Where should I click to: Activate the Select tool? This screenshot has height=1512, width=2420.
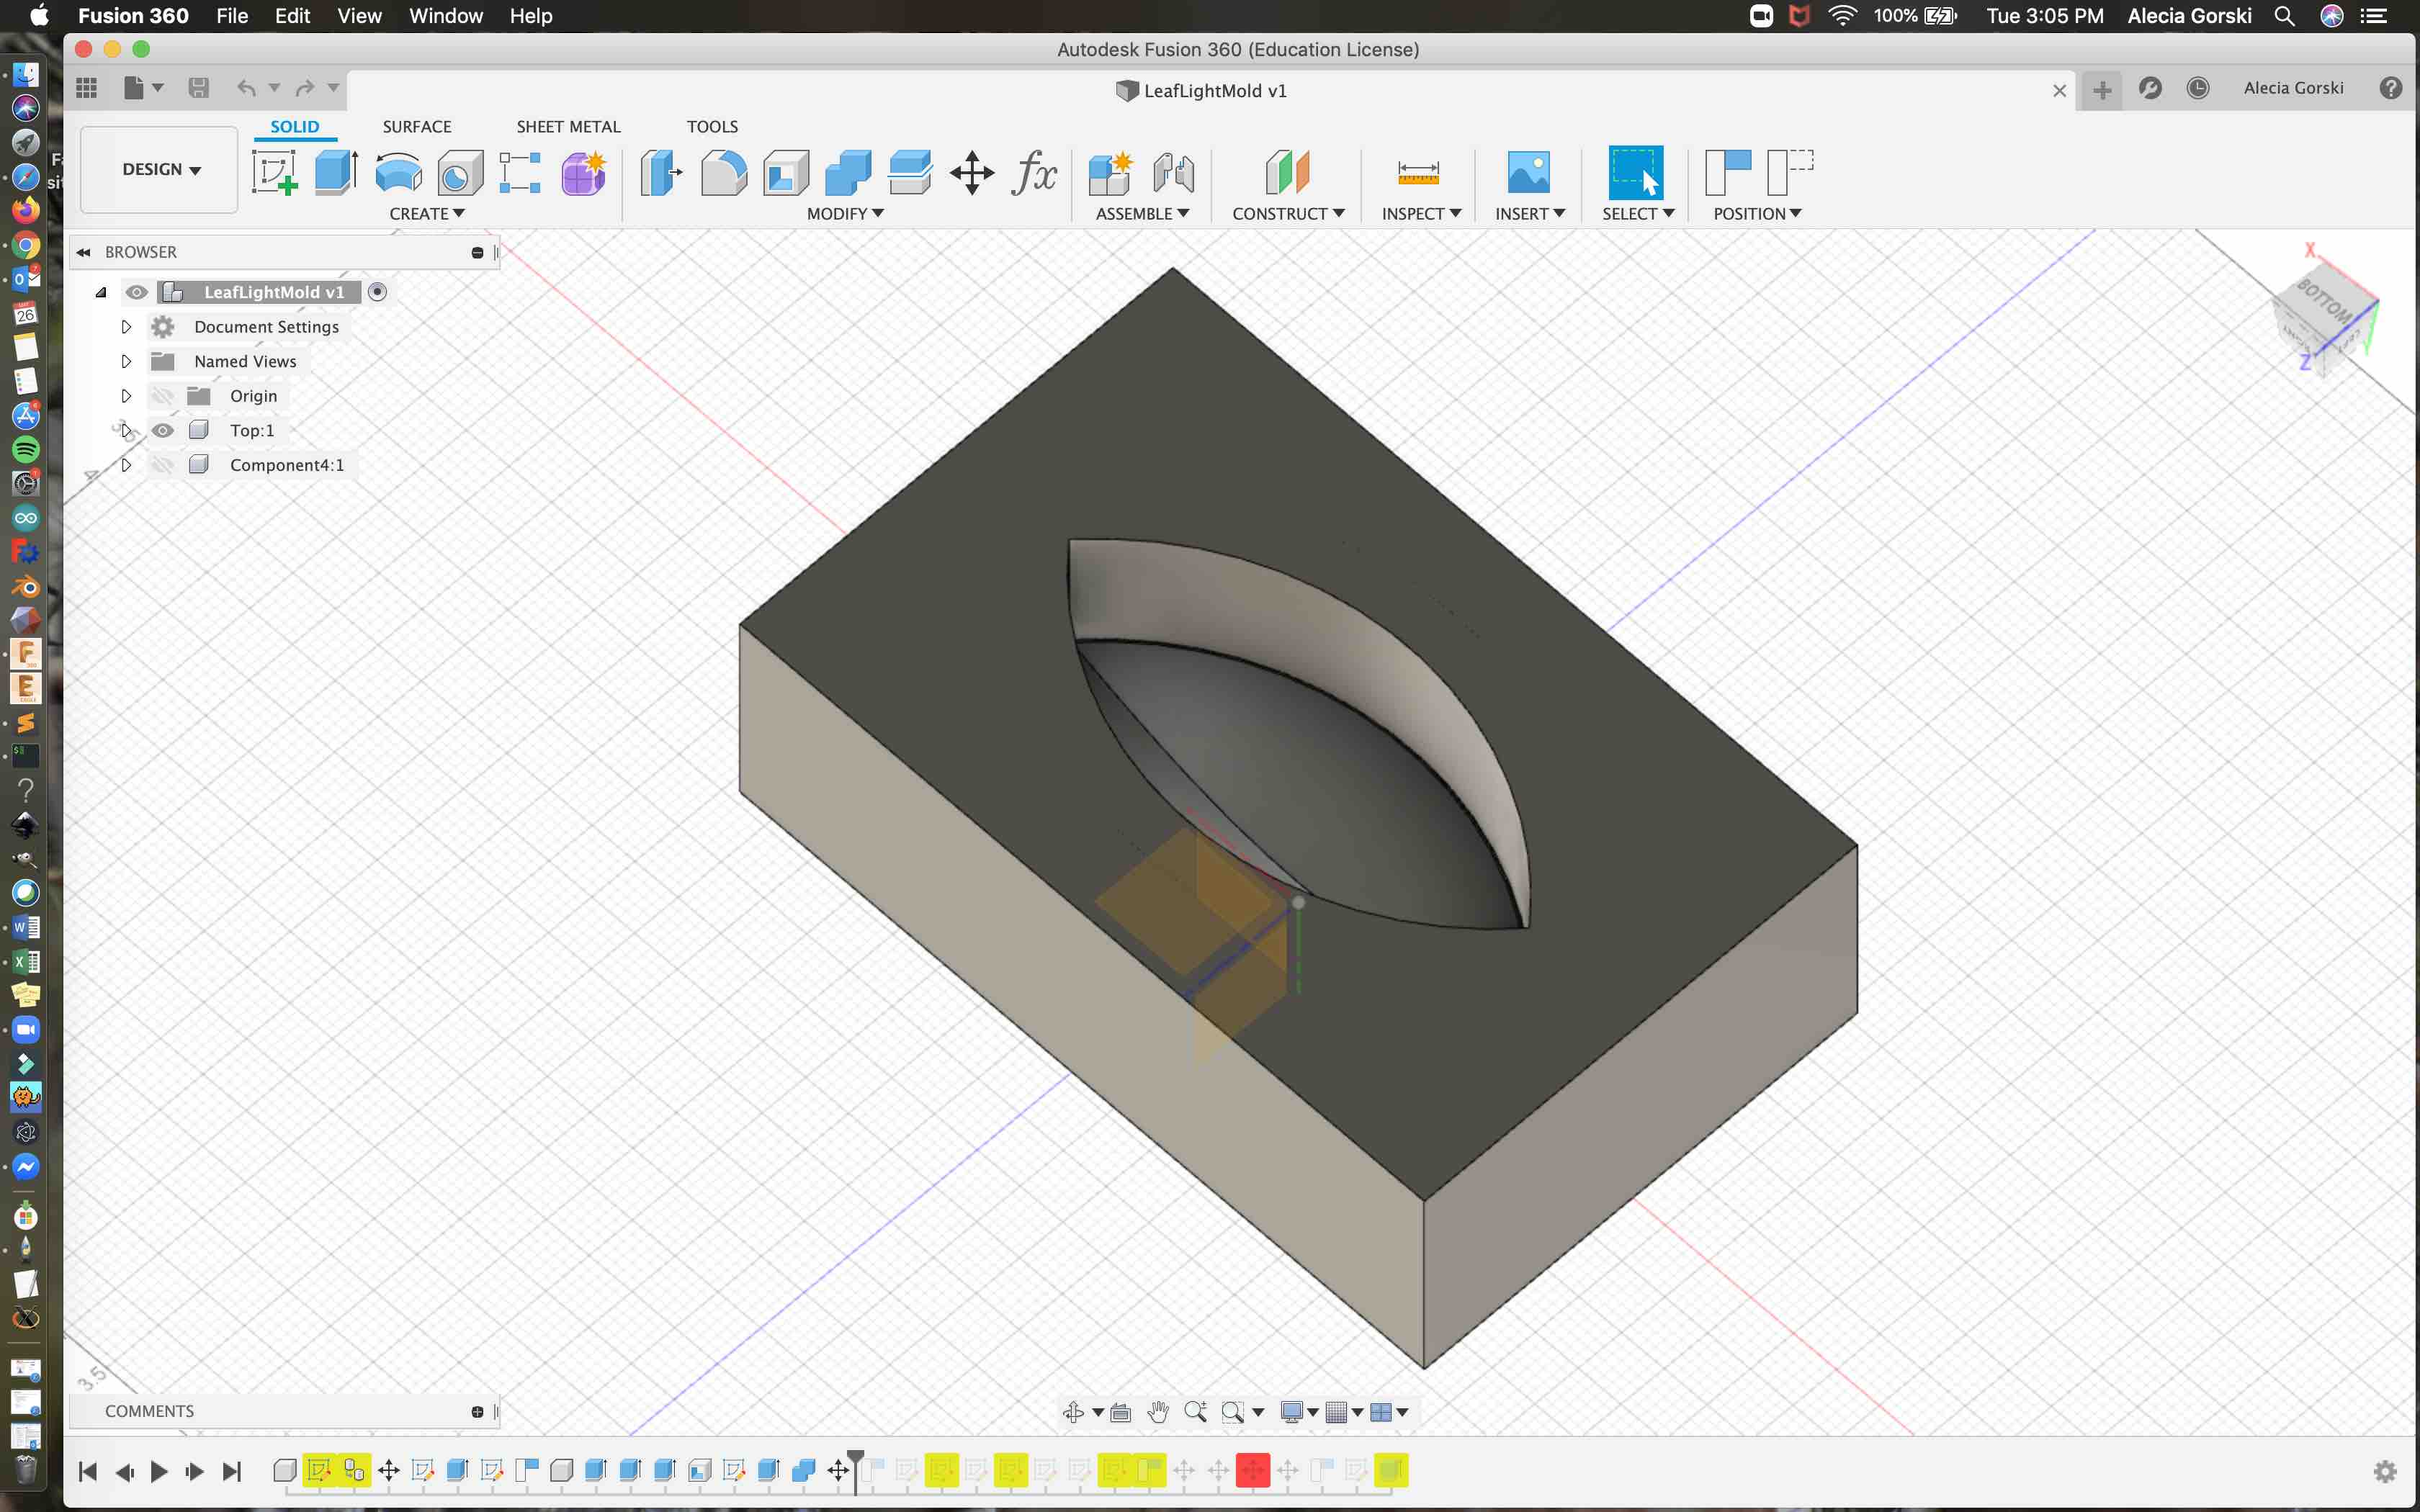point(1636,172)
